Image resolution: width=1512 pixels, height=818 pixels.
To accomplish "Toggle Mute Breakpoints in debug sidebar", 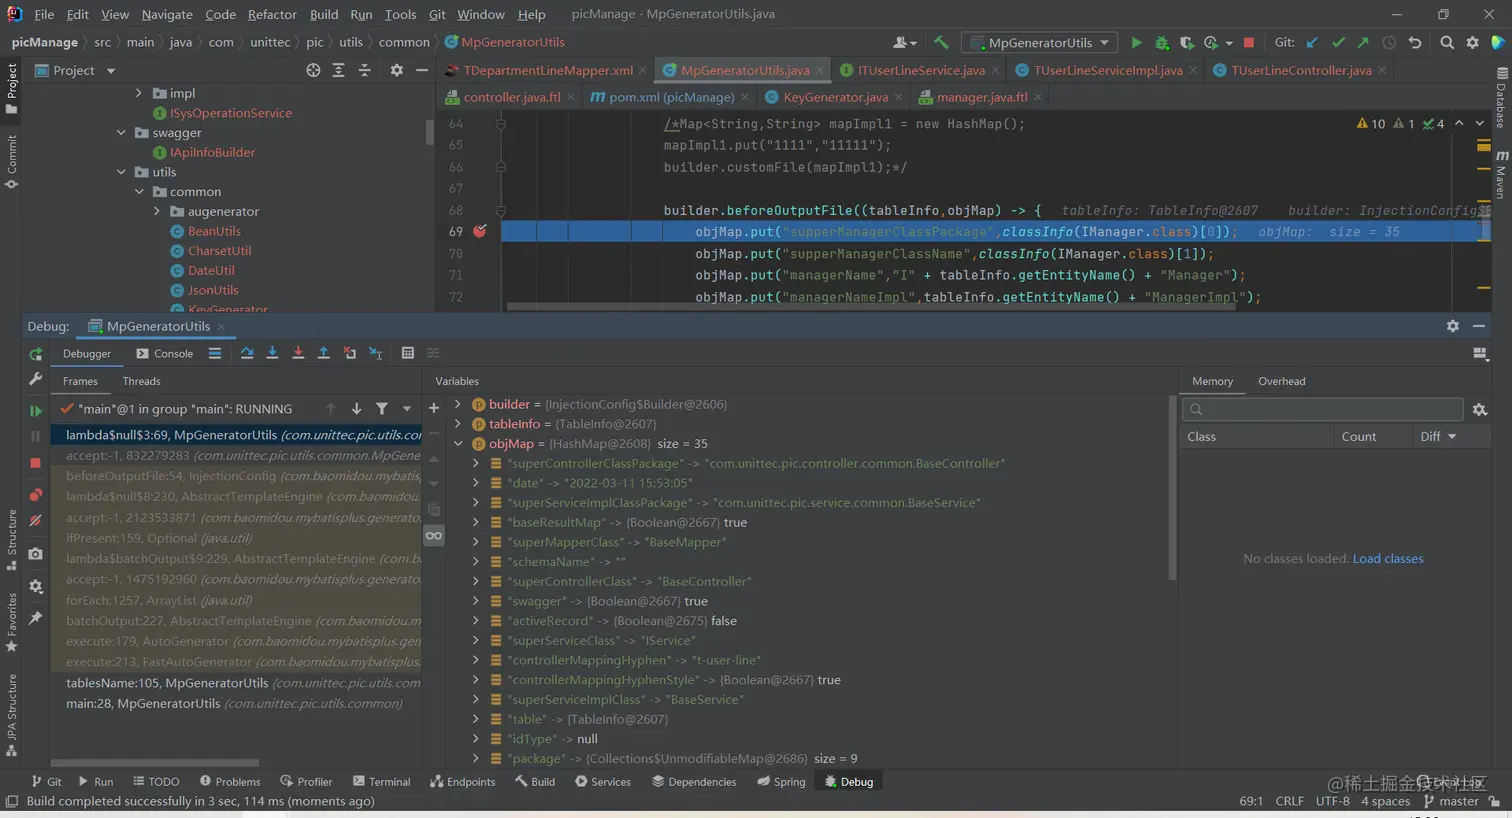I will (36, 521).
